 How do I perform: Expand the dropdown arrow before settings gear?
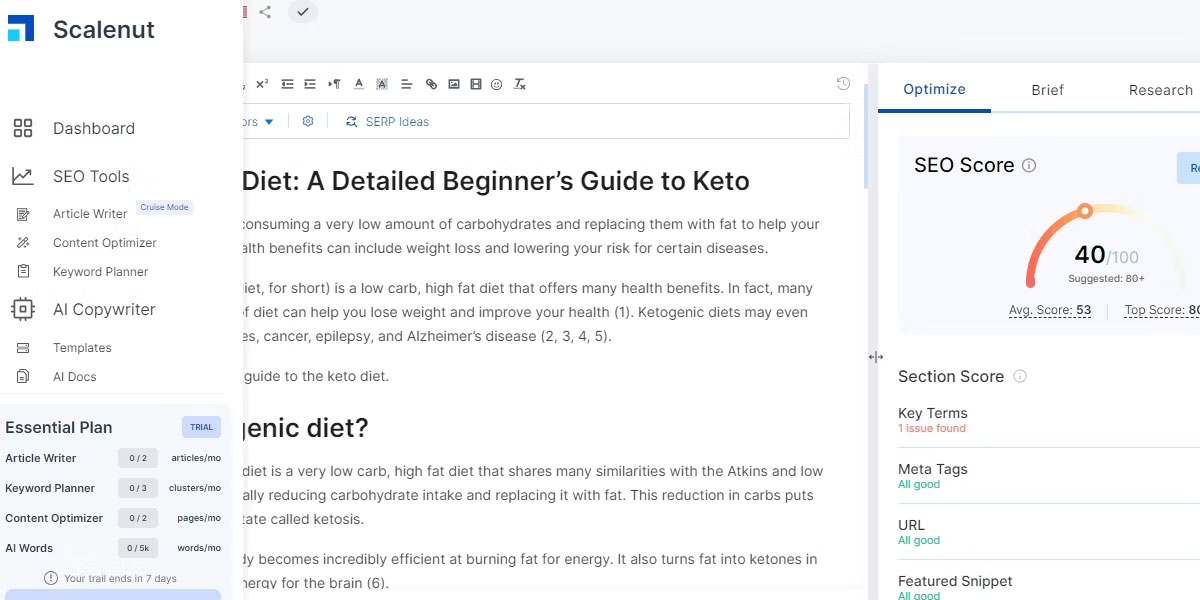point(269,122)
